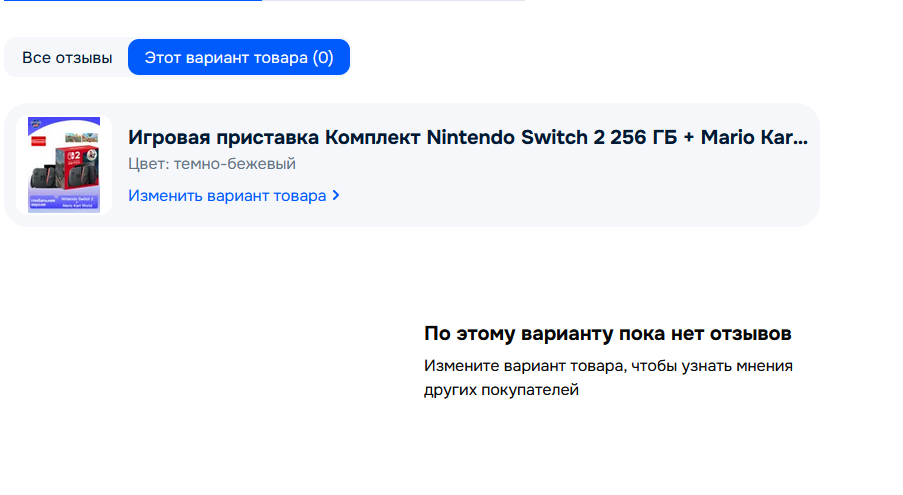Click the red Nintendo logo in the thumbnail
This screenshot has width=903, height=495.
click(x=38, y=142)
